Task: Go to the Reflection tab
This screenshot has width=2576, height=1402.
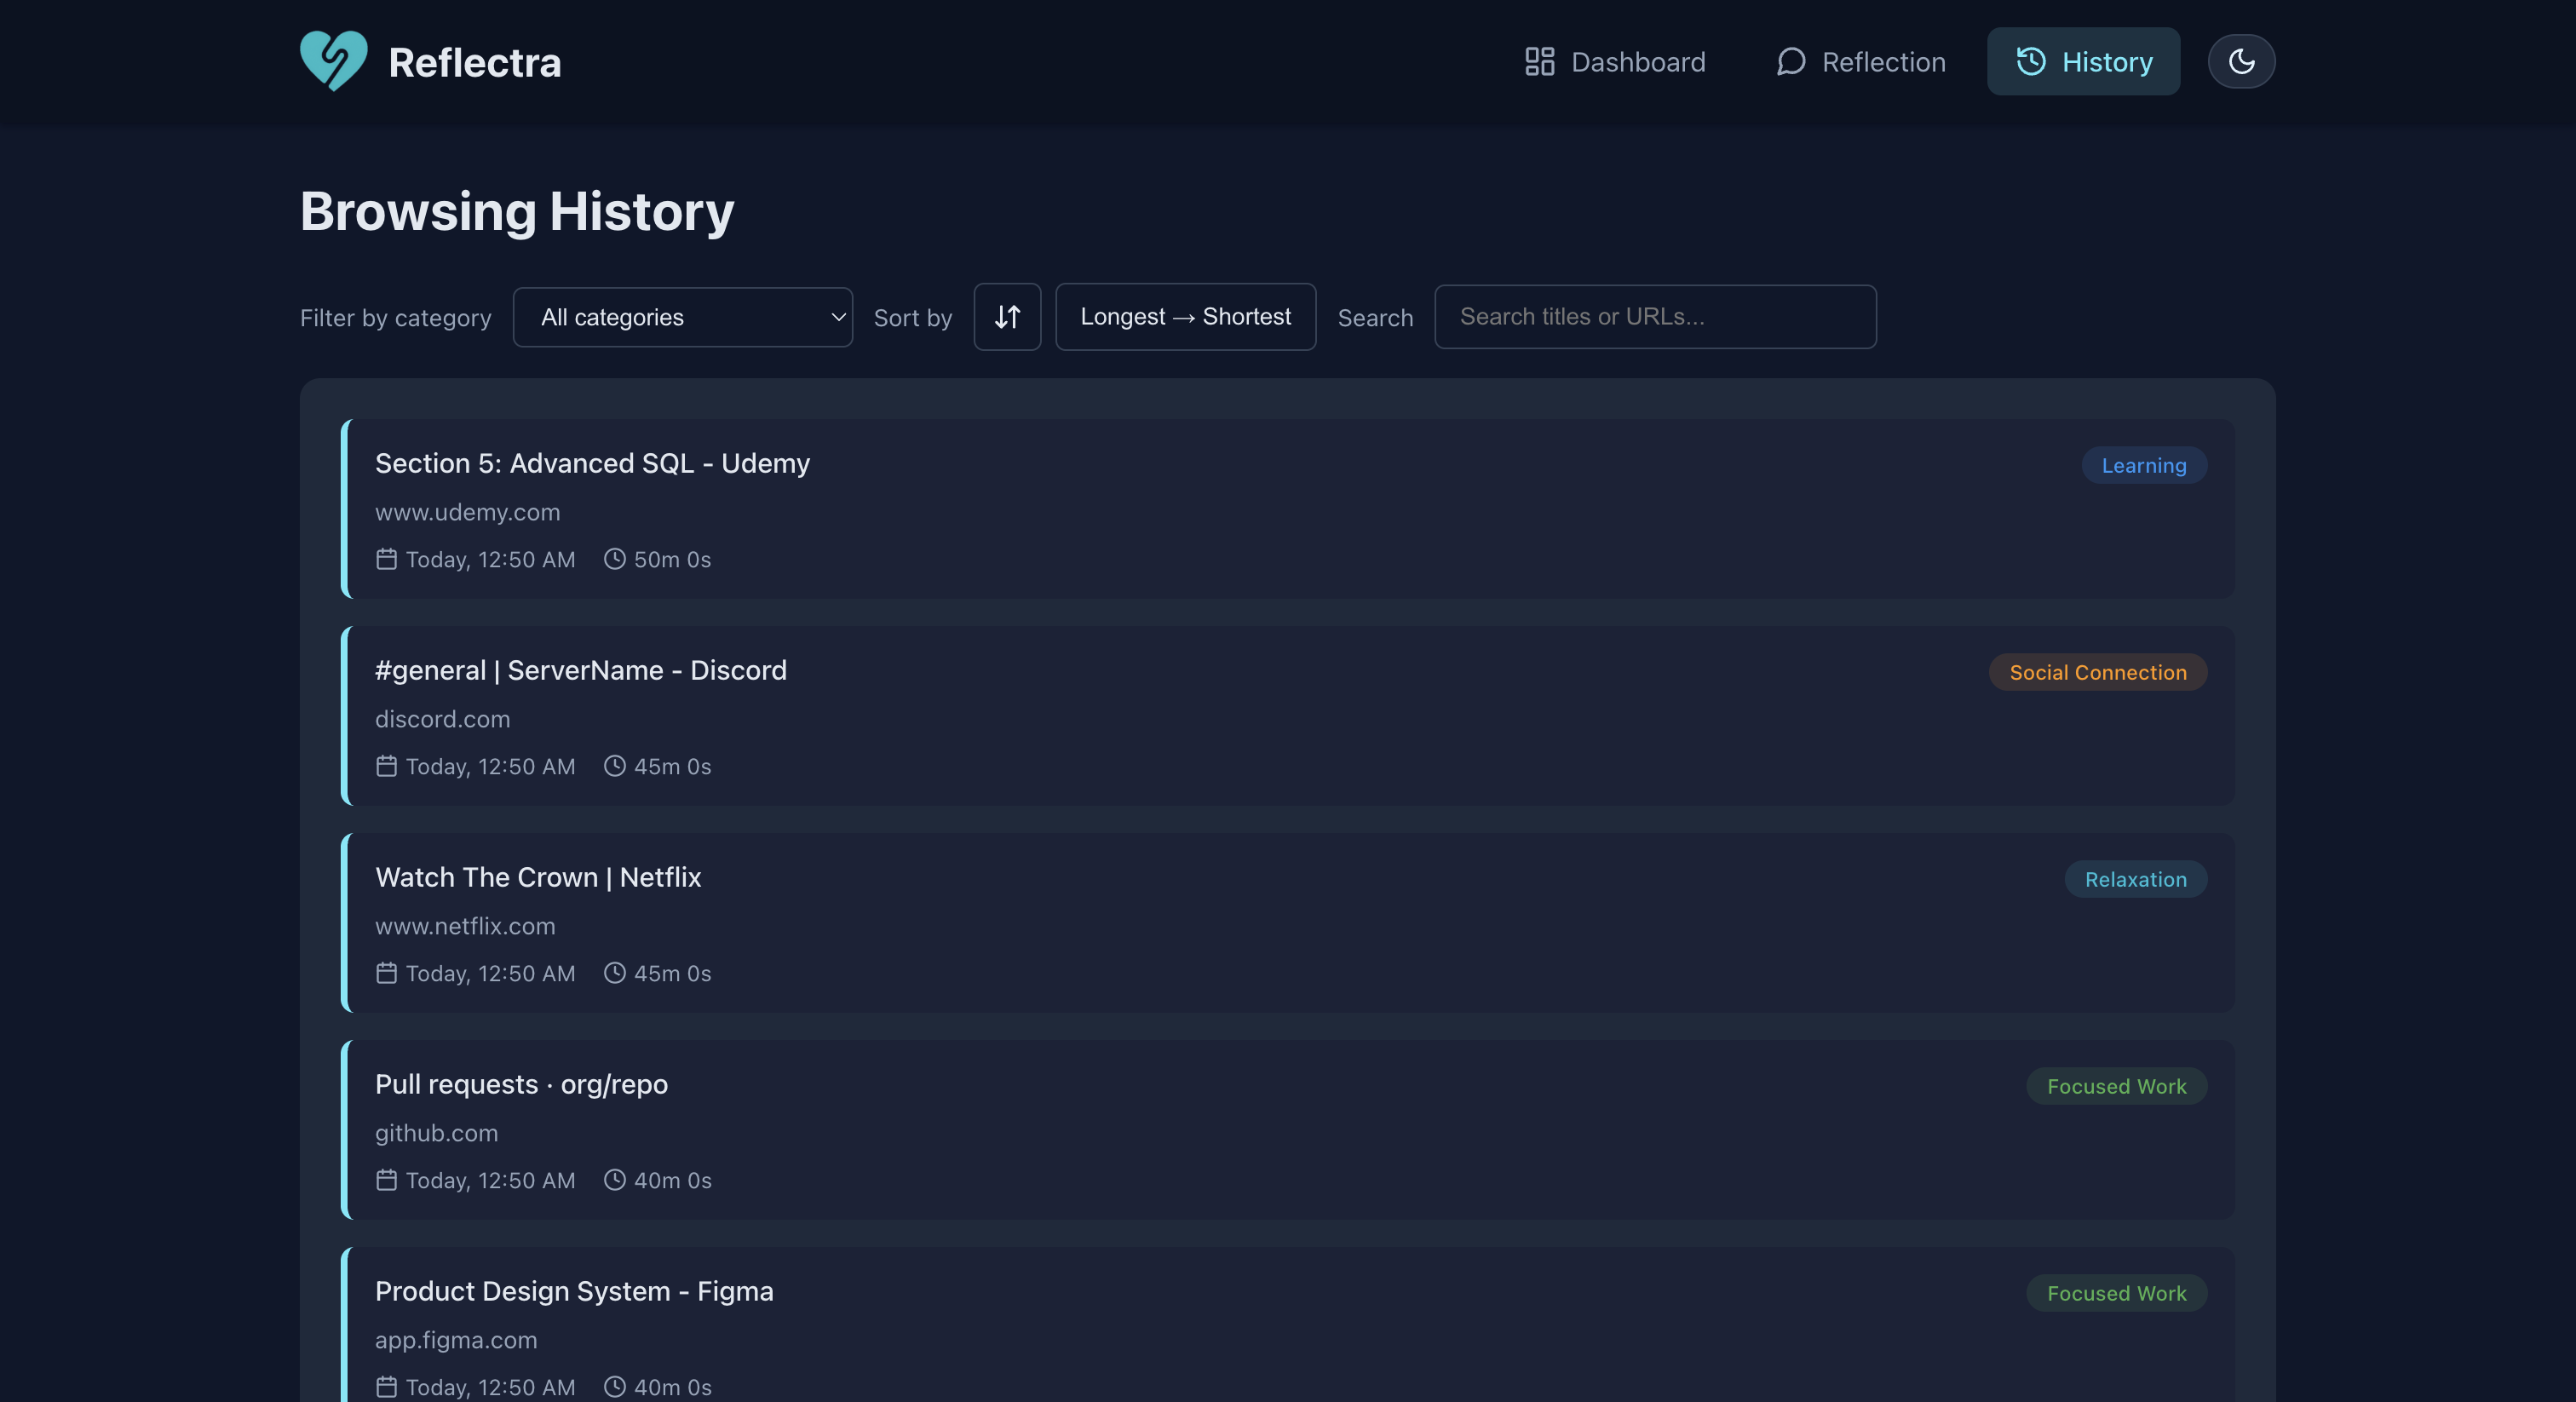Action: click(1861, 62)
